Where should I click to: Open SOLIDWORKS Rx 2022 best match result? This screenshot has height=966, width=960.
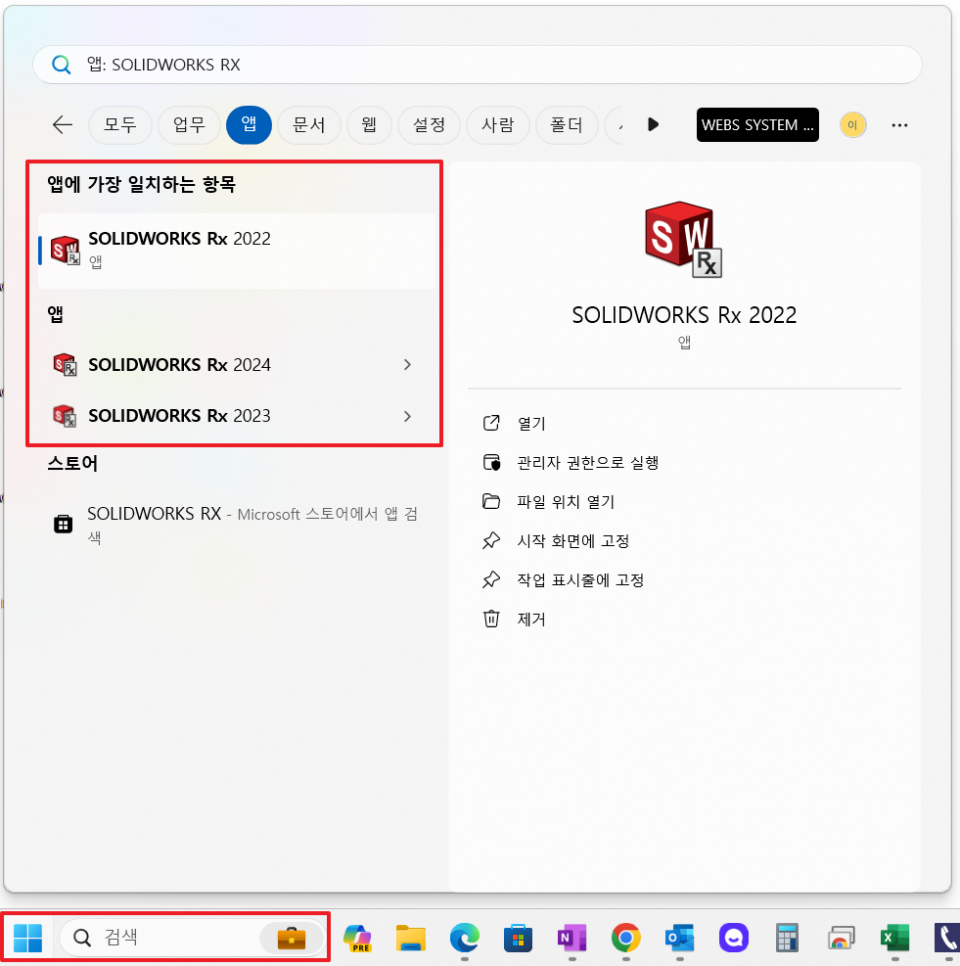[x=237, y=251]
